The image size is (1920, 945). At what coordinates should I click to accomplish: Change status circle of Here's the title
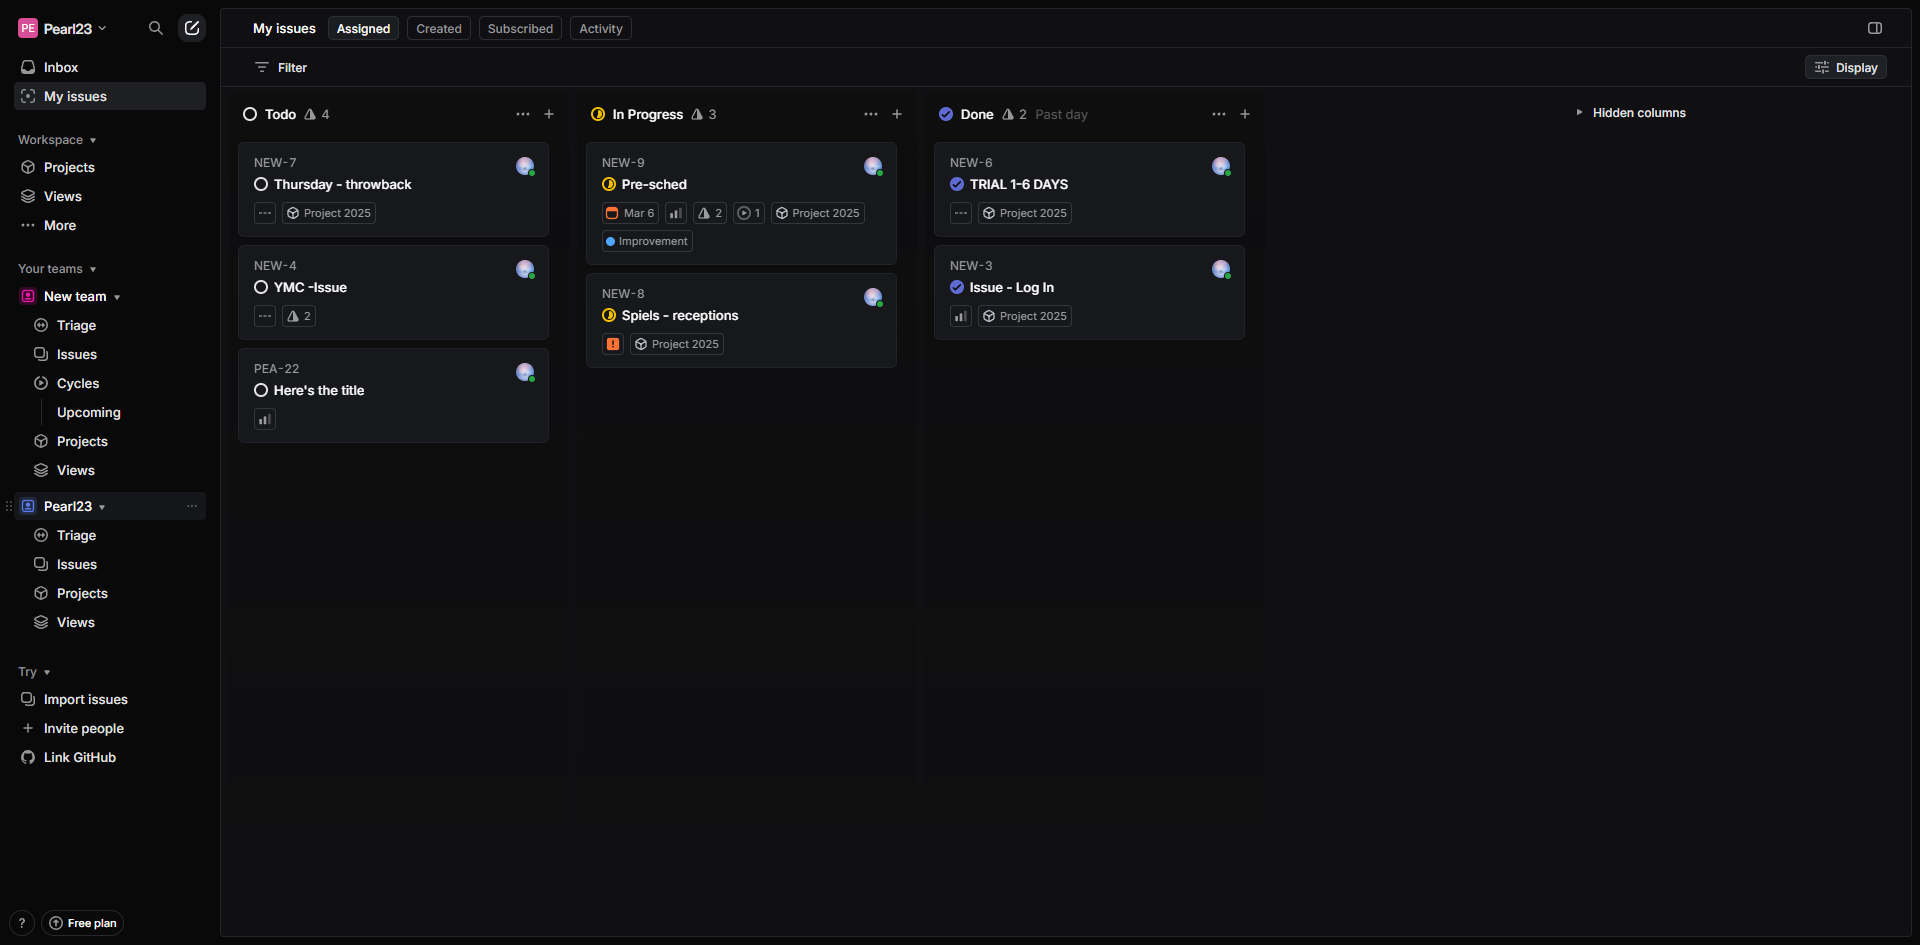pos(261,390)
